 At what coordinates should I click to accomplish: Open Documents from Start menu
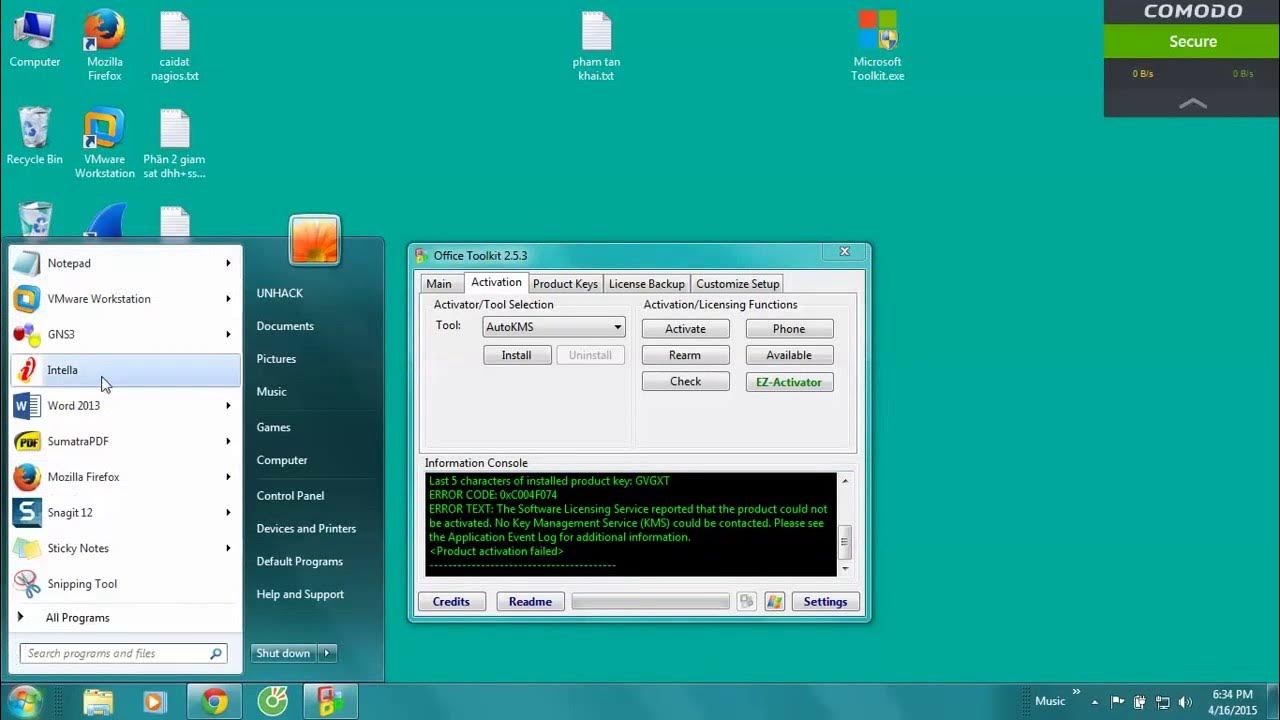285,326
